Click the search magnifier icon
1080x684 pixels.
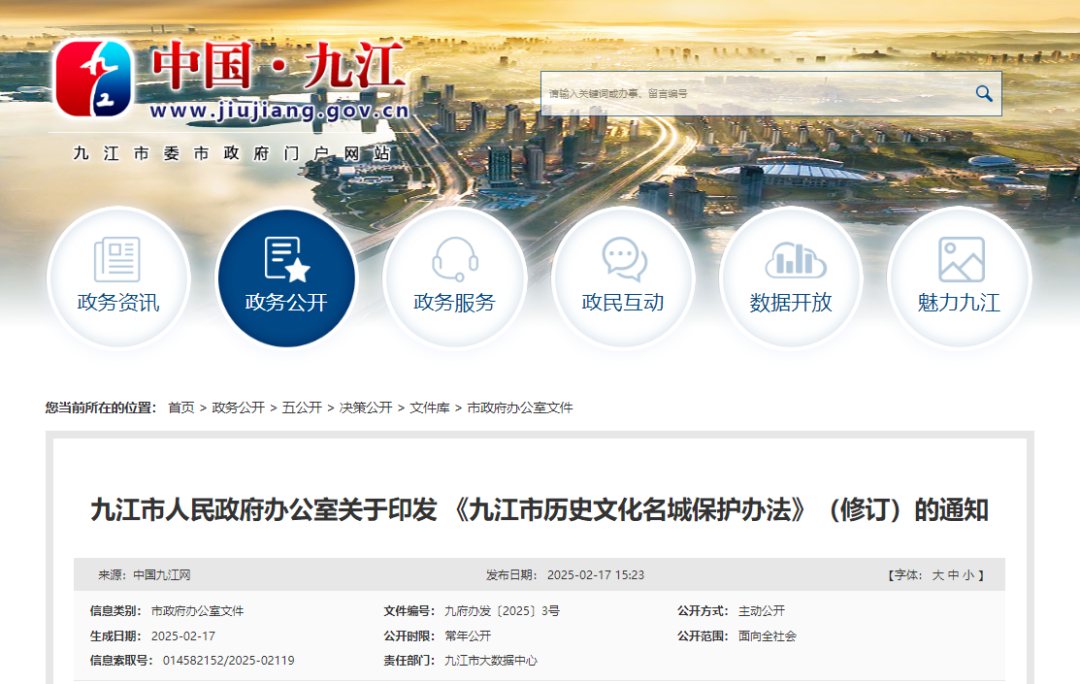pos(984,94)
